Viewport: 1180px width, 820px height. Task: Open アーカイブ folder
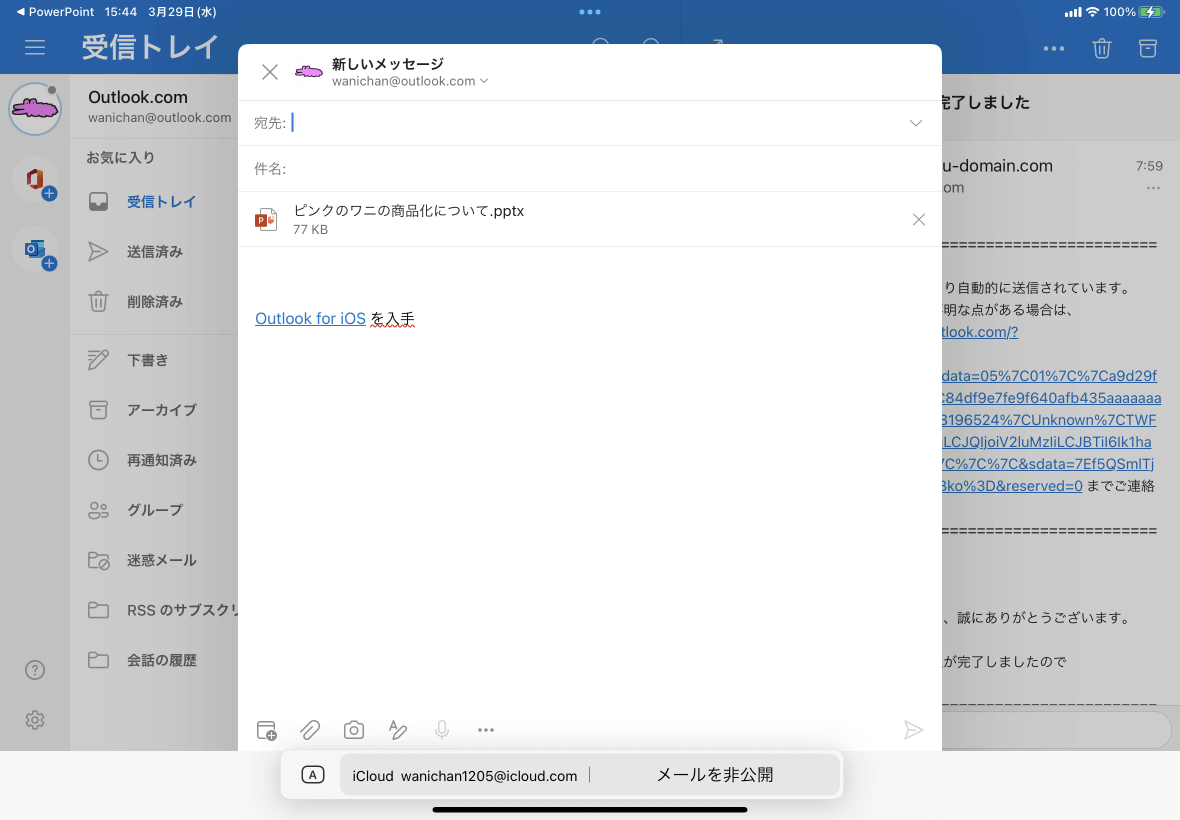tap(154, 410)
